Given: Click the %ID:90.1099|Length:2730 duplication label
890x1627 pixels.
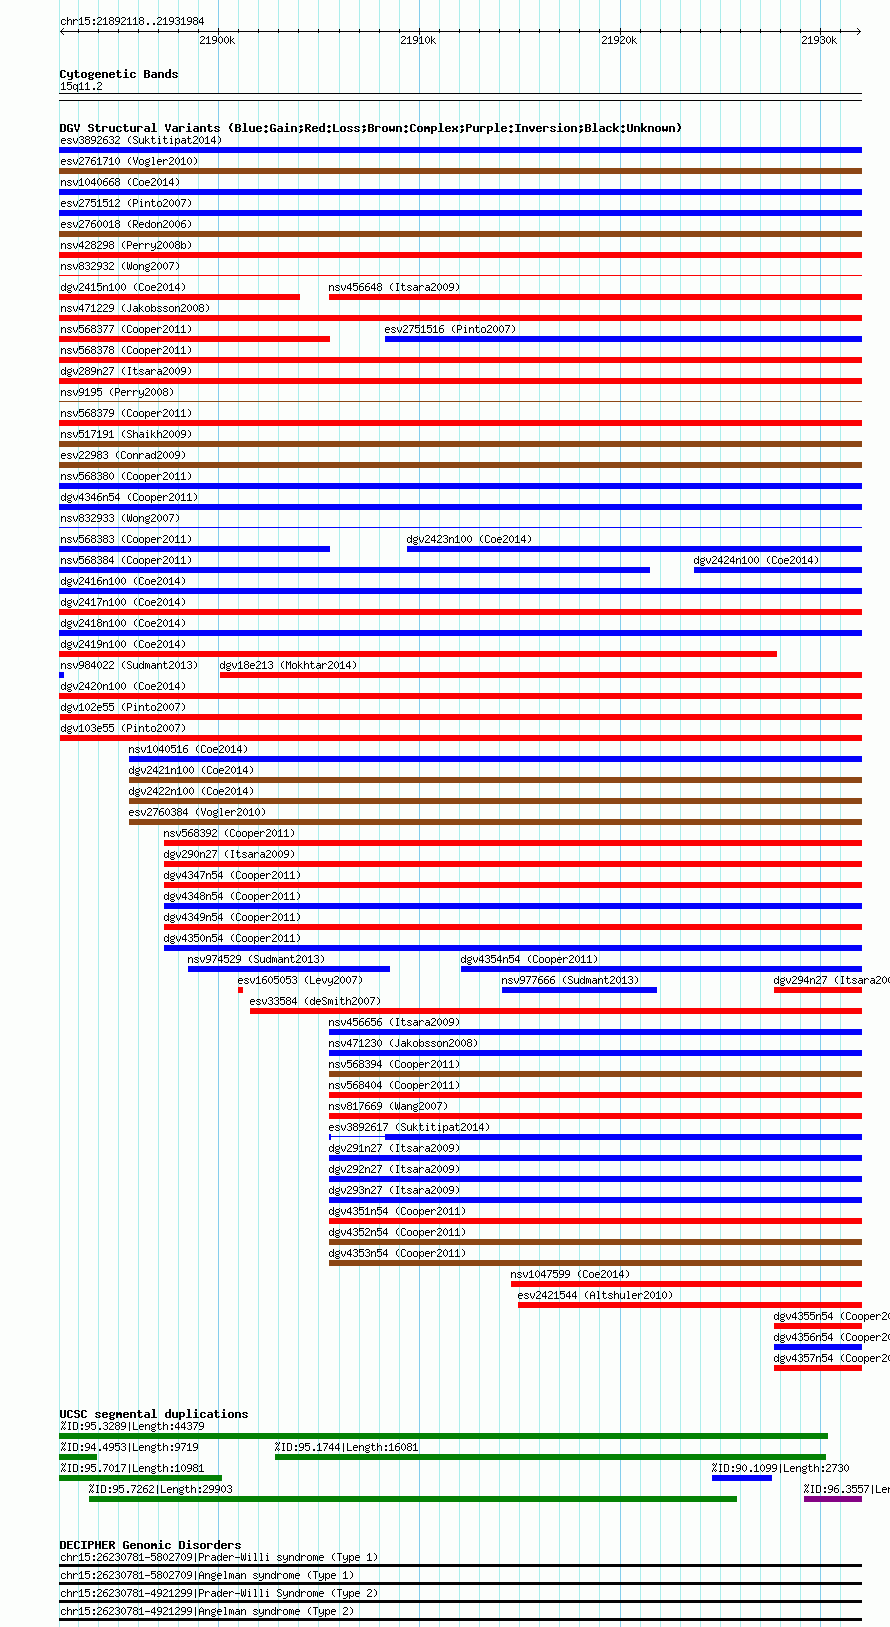Looking at the screenshot, I should [780, 1468].
